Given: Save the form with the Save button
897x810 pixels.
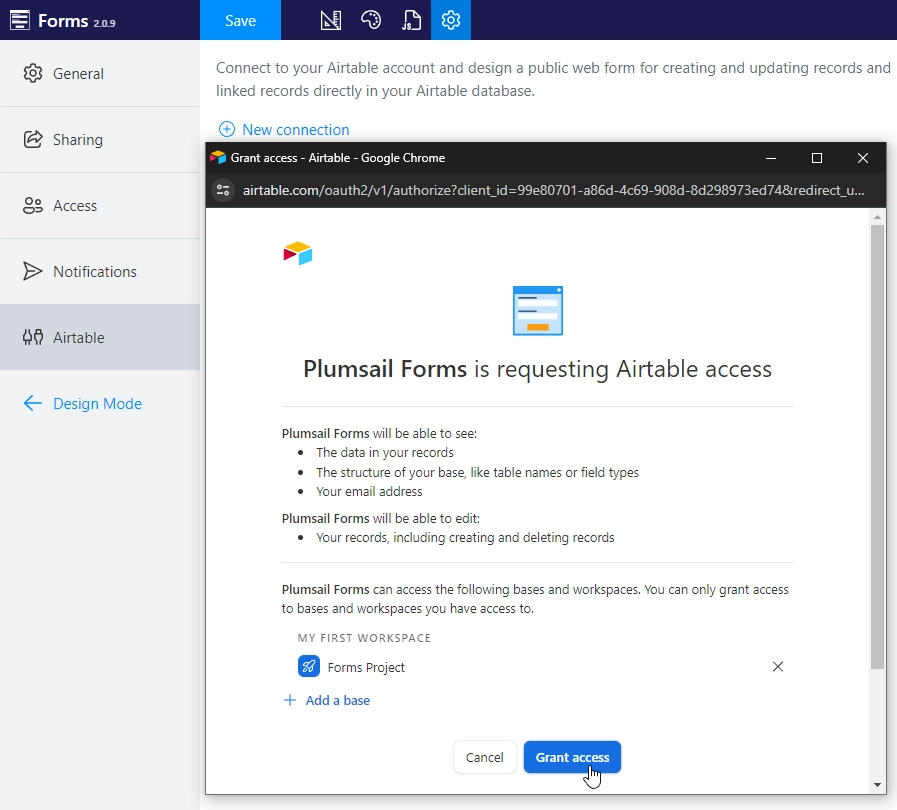Looking at the screenshot, I should 240,20.
